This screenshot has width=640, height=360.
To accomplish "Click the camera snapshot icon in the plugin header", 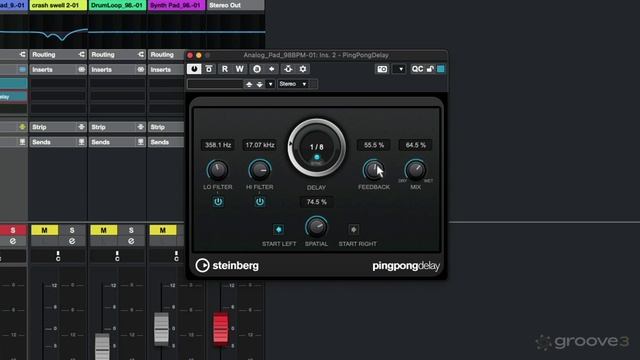I will point(382,69).
